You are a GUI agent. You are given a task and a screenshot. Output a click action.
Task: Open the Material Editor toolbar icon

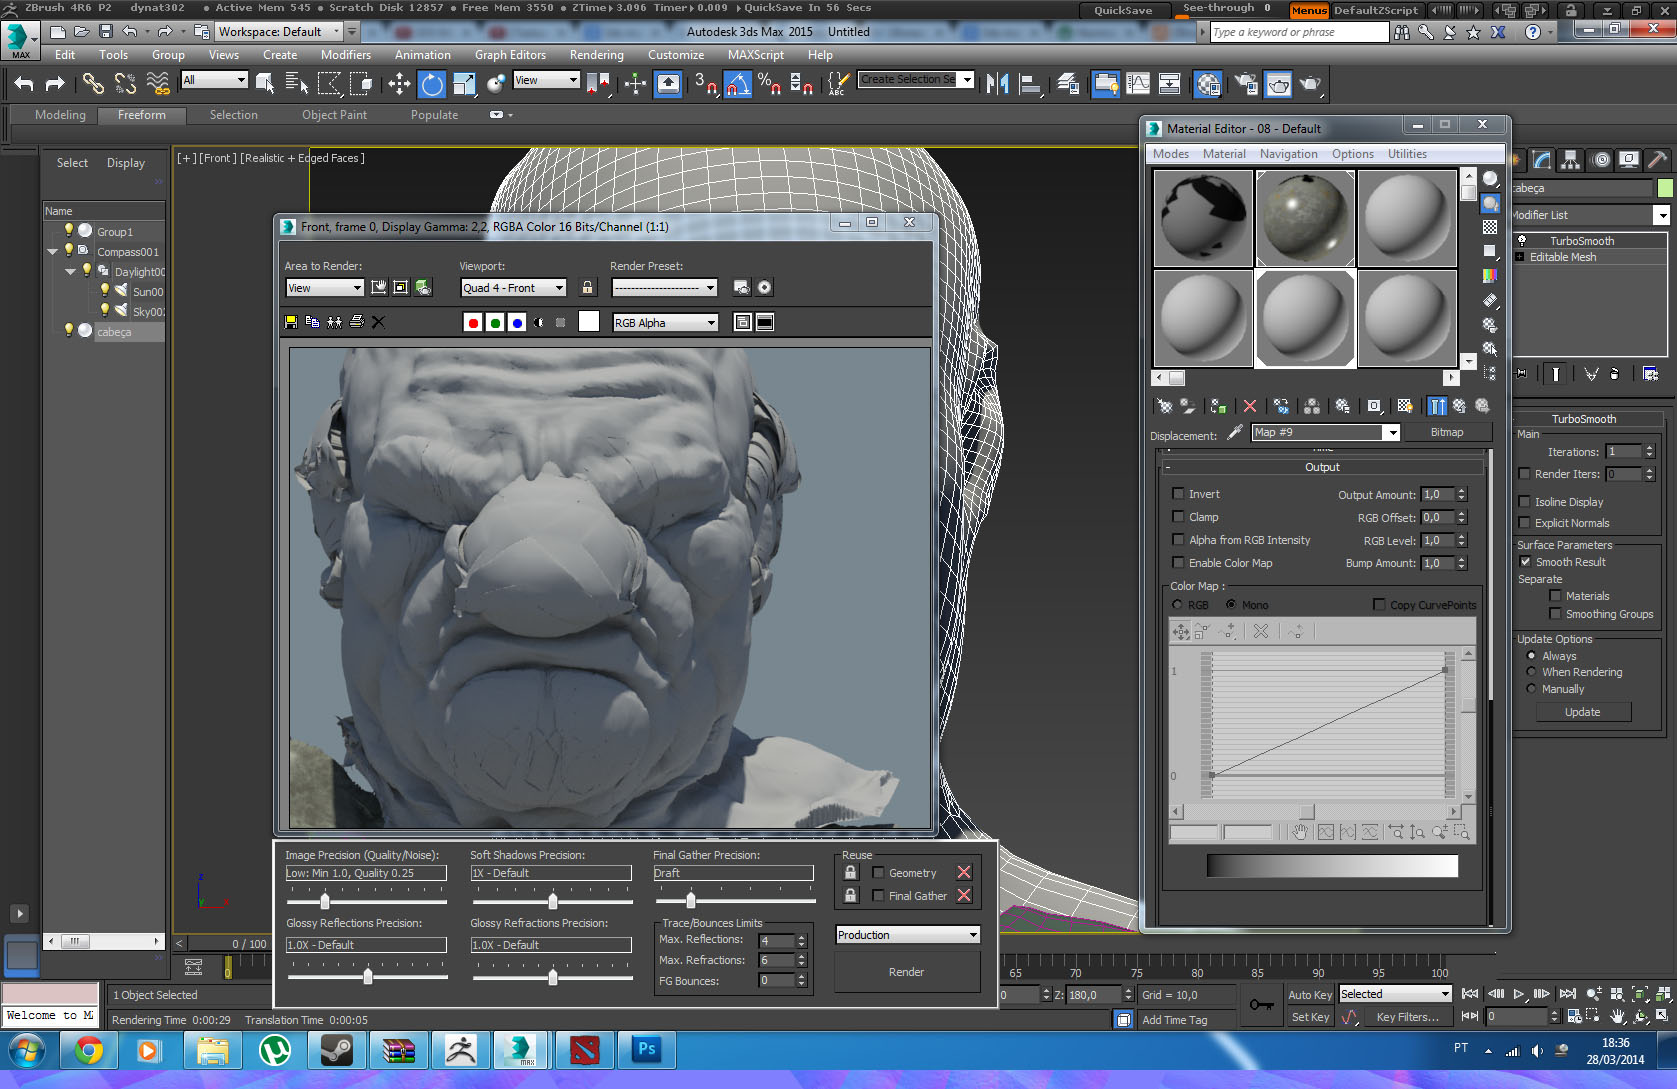(x=1208, y=84)
